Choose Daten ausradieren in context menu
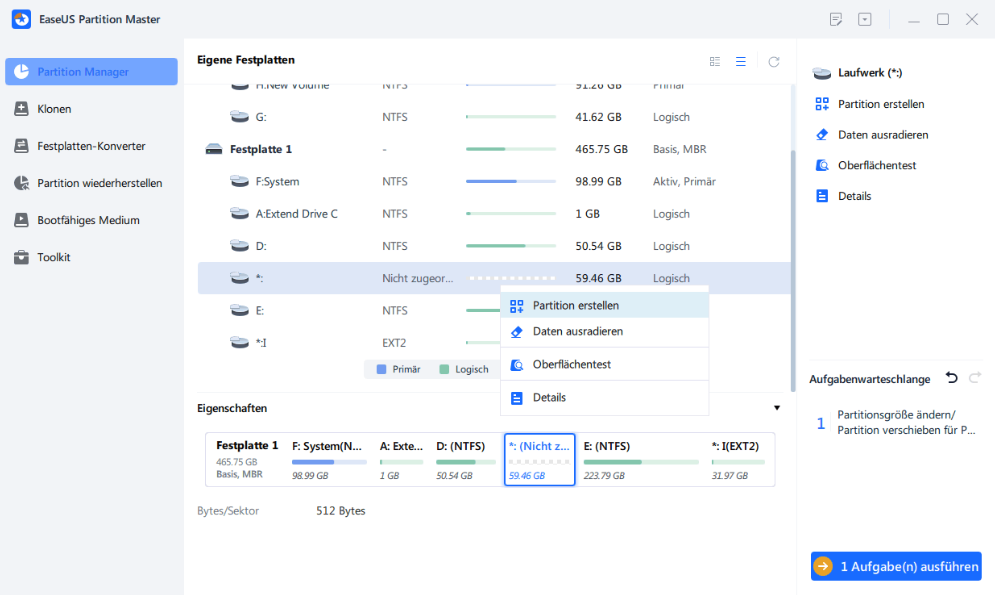995x595 pixels. [x=578, y=331]
